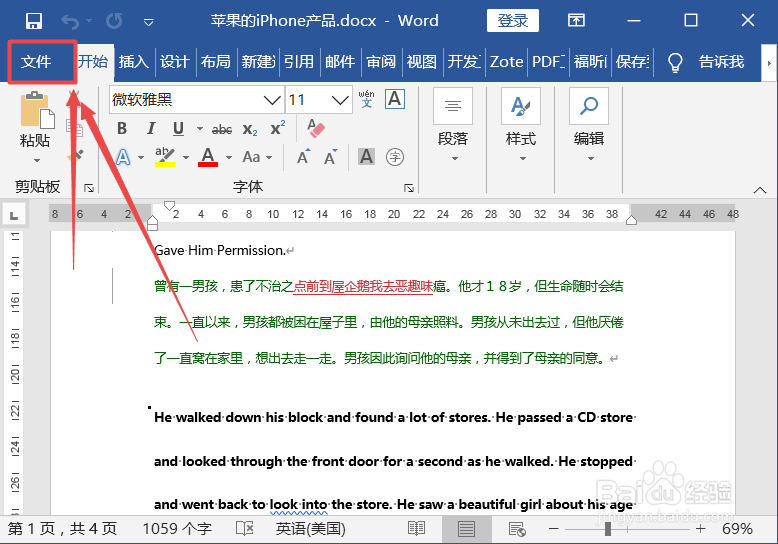Apply red font color
This screenshot has height=544, width=778.
coord(208,157)
